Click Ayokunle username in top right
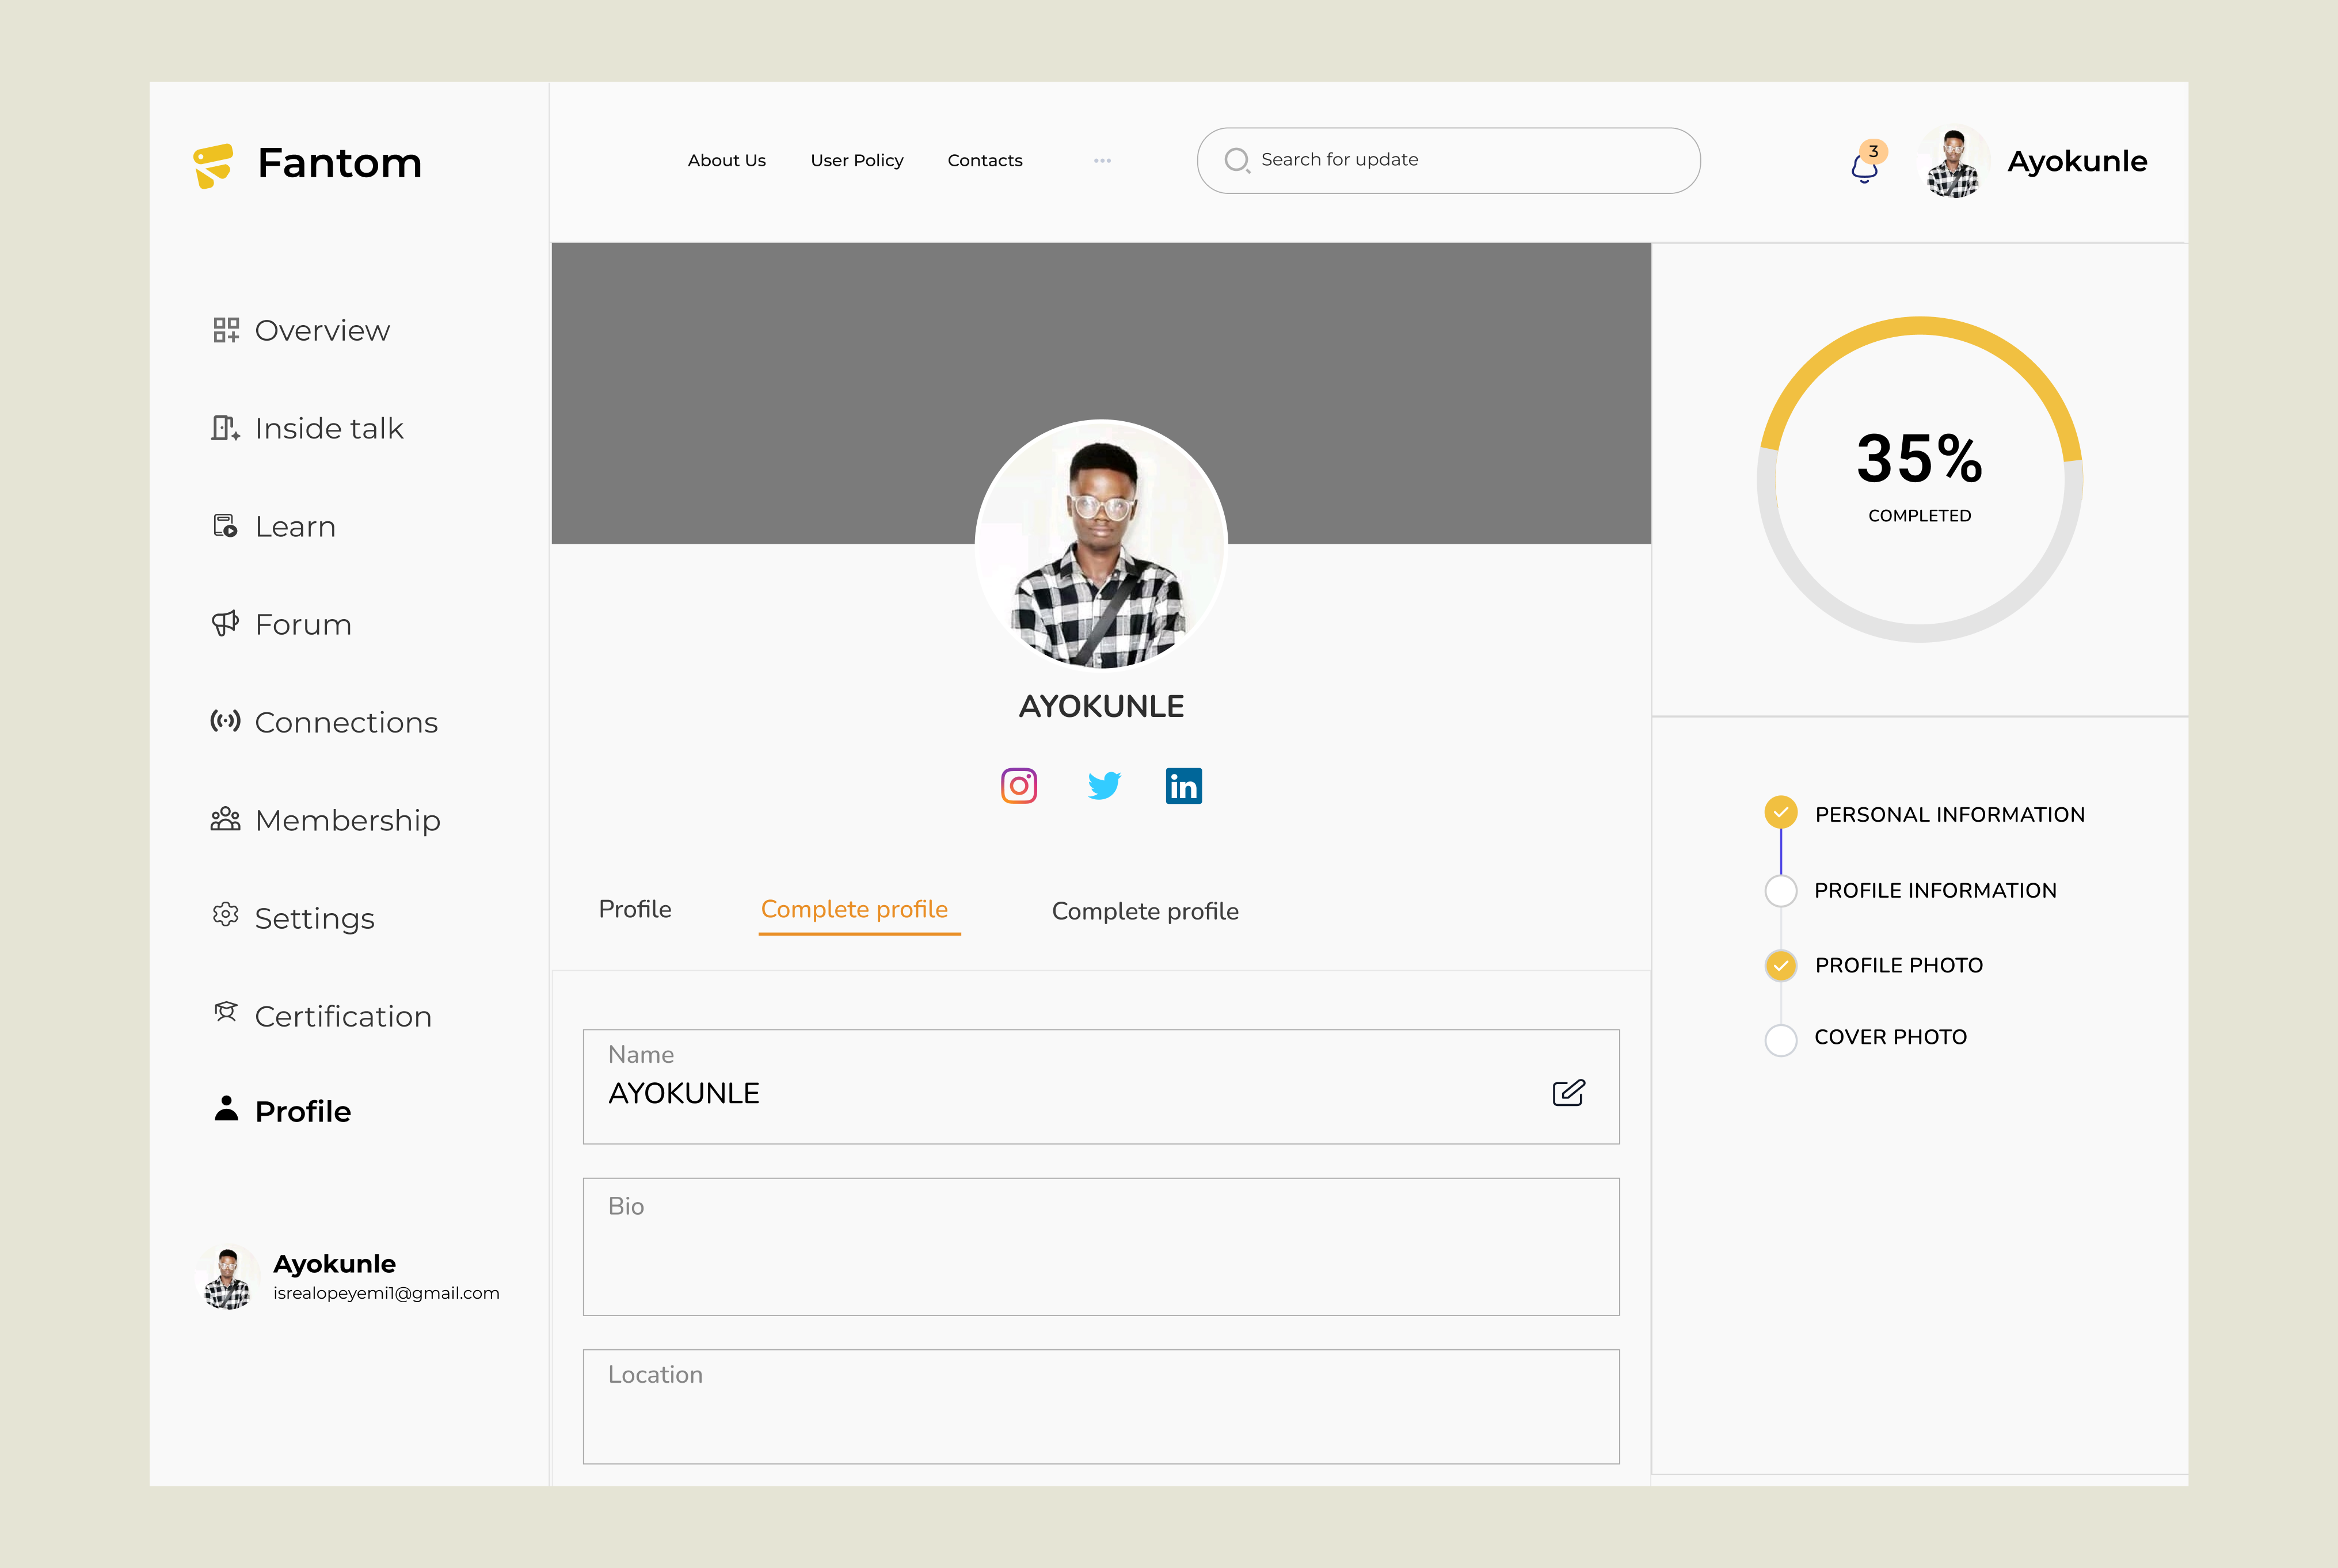The width and height of the screenshot is (2338, 1568). pos(2077,161)
